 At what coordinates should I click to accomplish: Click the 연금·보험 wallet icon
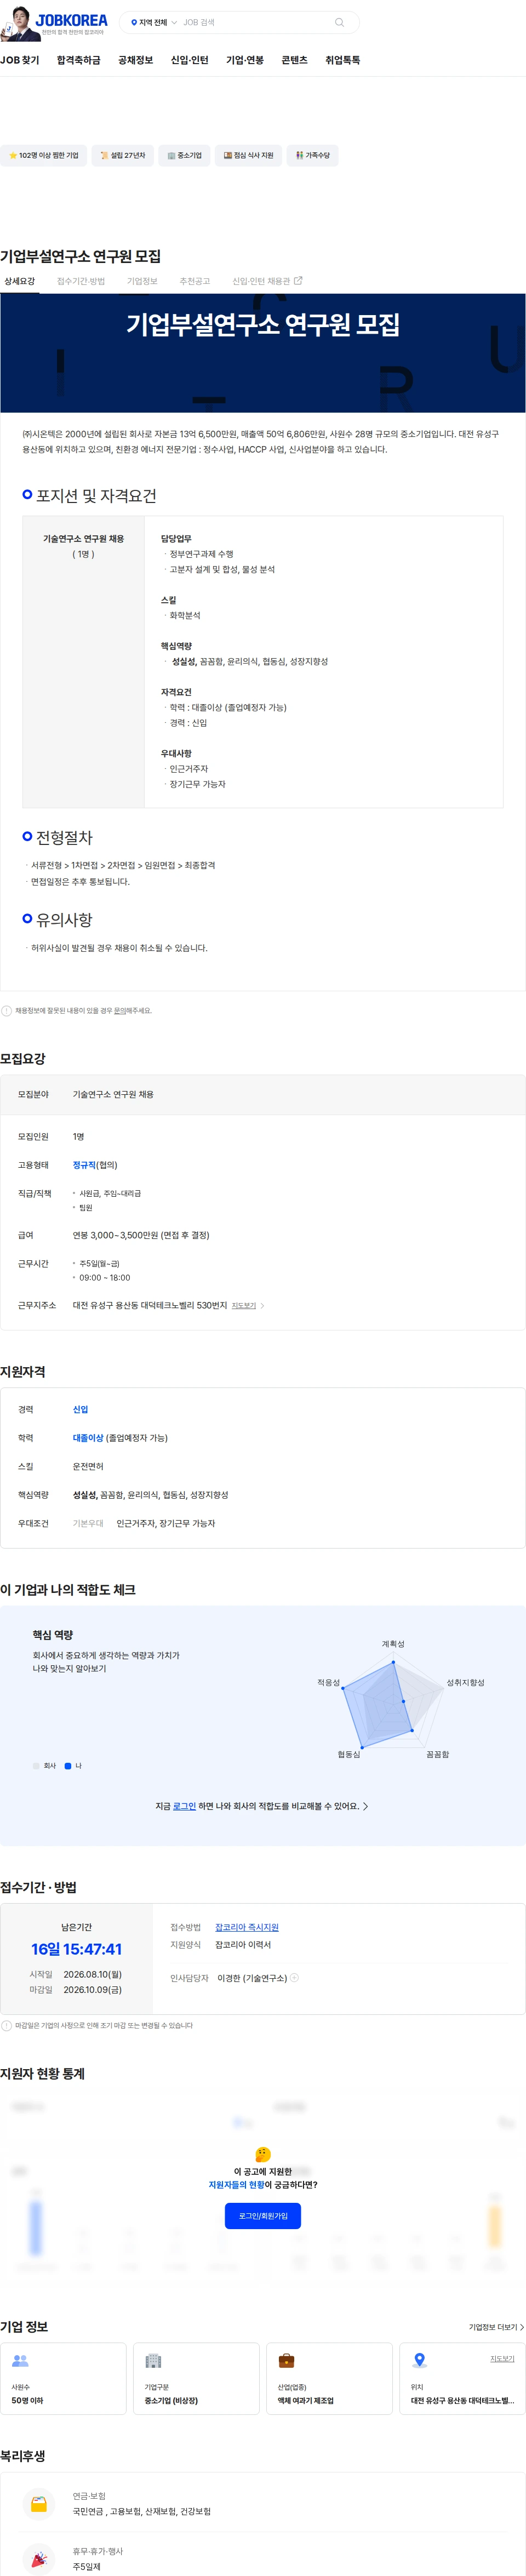tap(39, 2503)
